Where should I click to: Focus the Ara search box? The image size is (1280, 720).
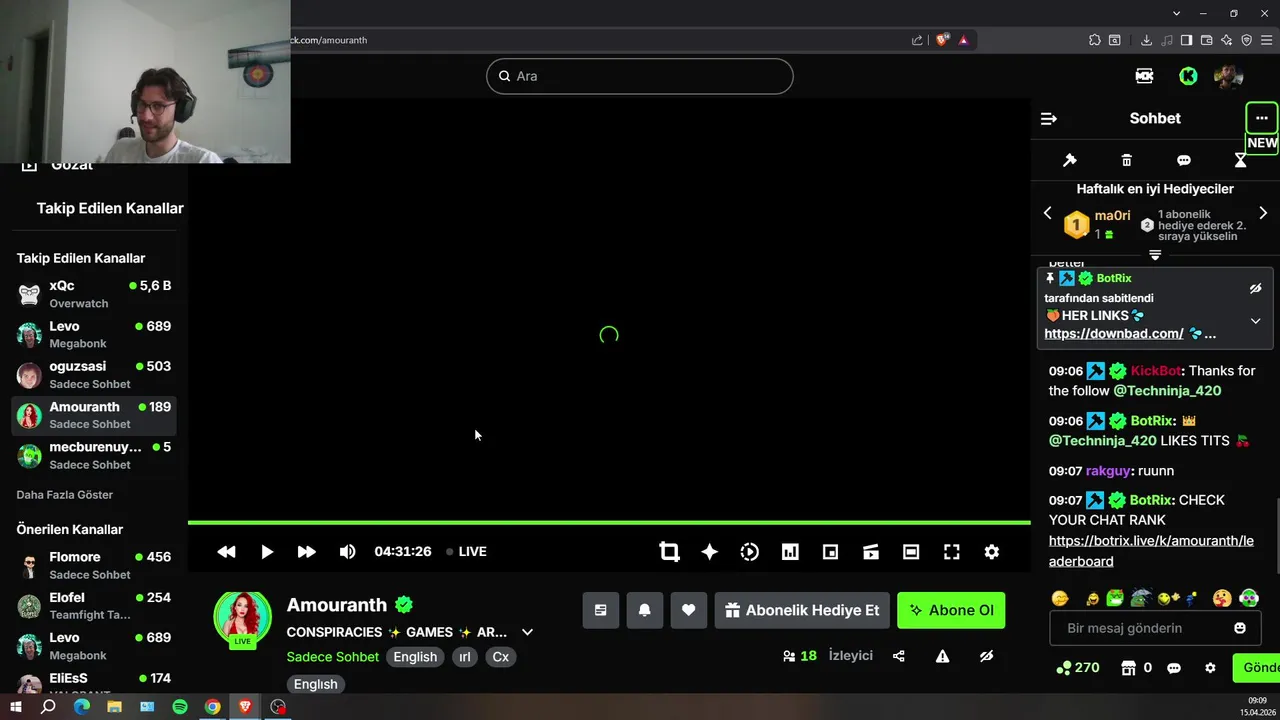(x=640, y=76)
